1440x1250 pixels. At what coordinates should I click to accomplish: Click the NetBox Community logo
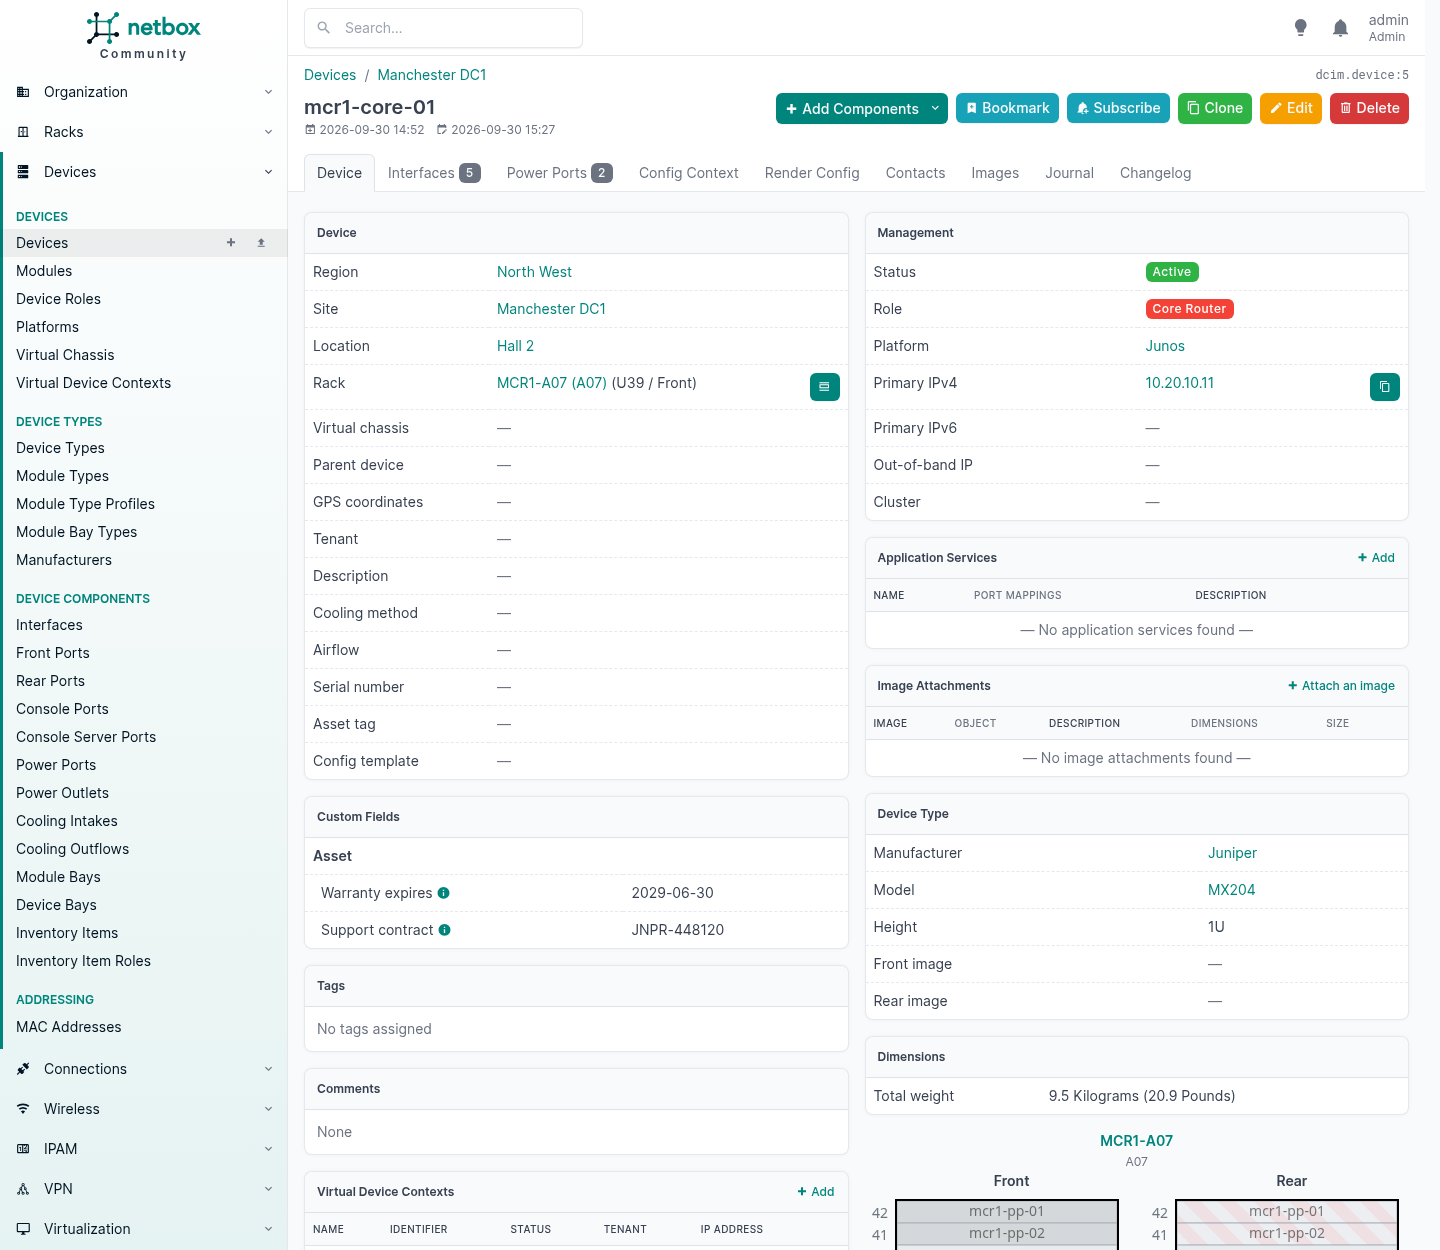pyautogui.click(x=143, y=36)
